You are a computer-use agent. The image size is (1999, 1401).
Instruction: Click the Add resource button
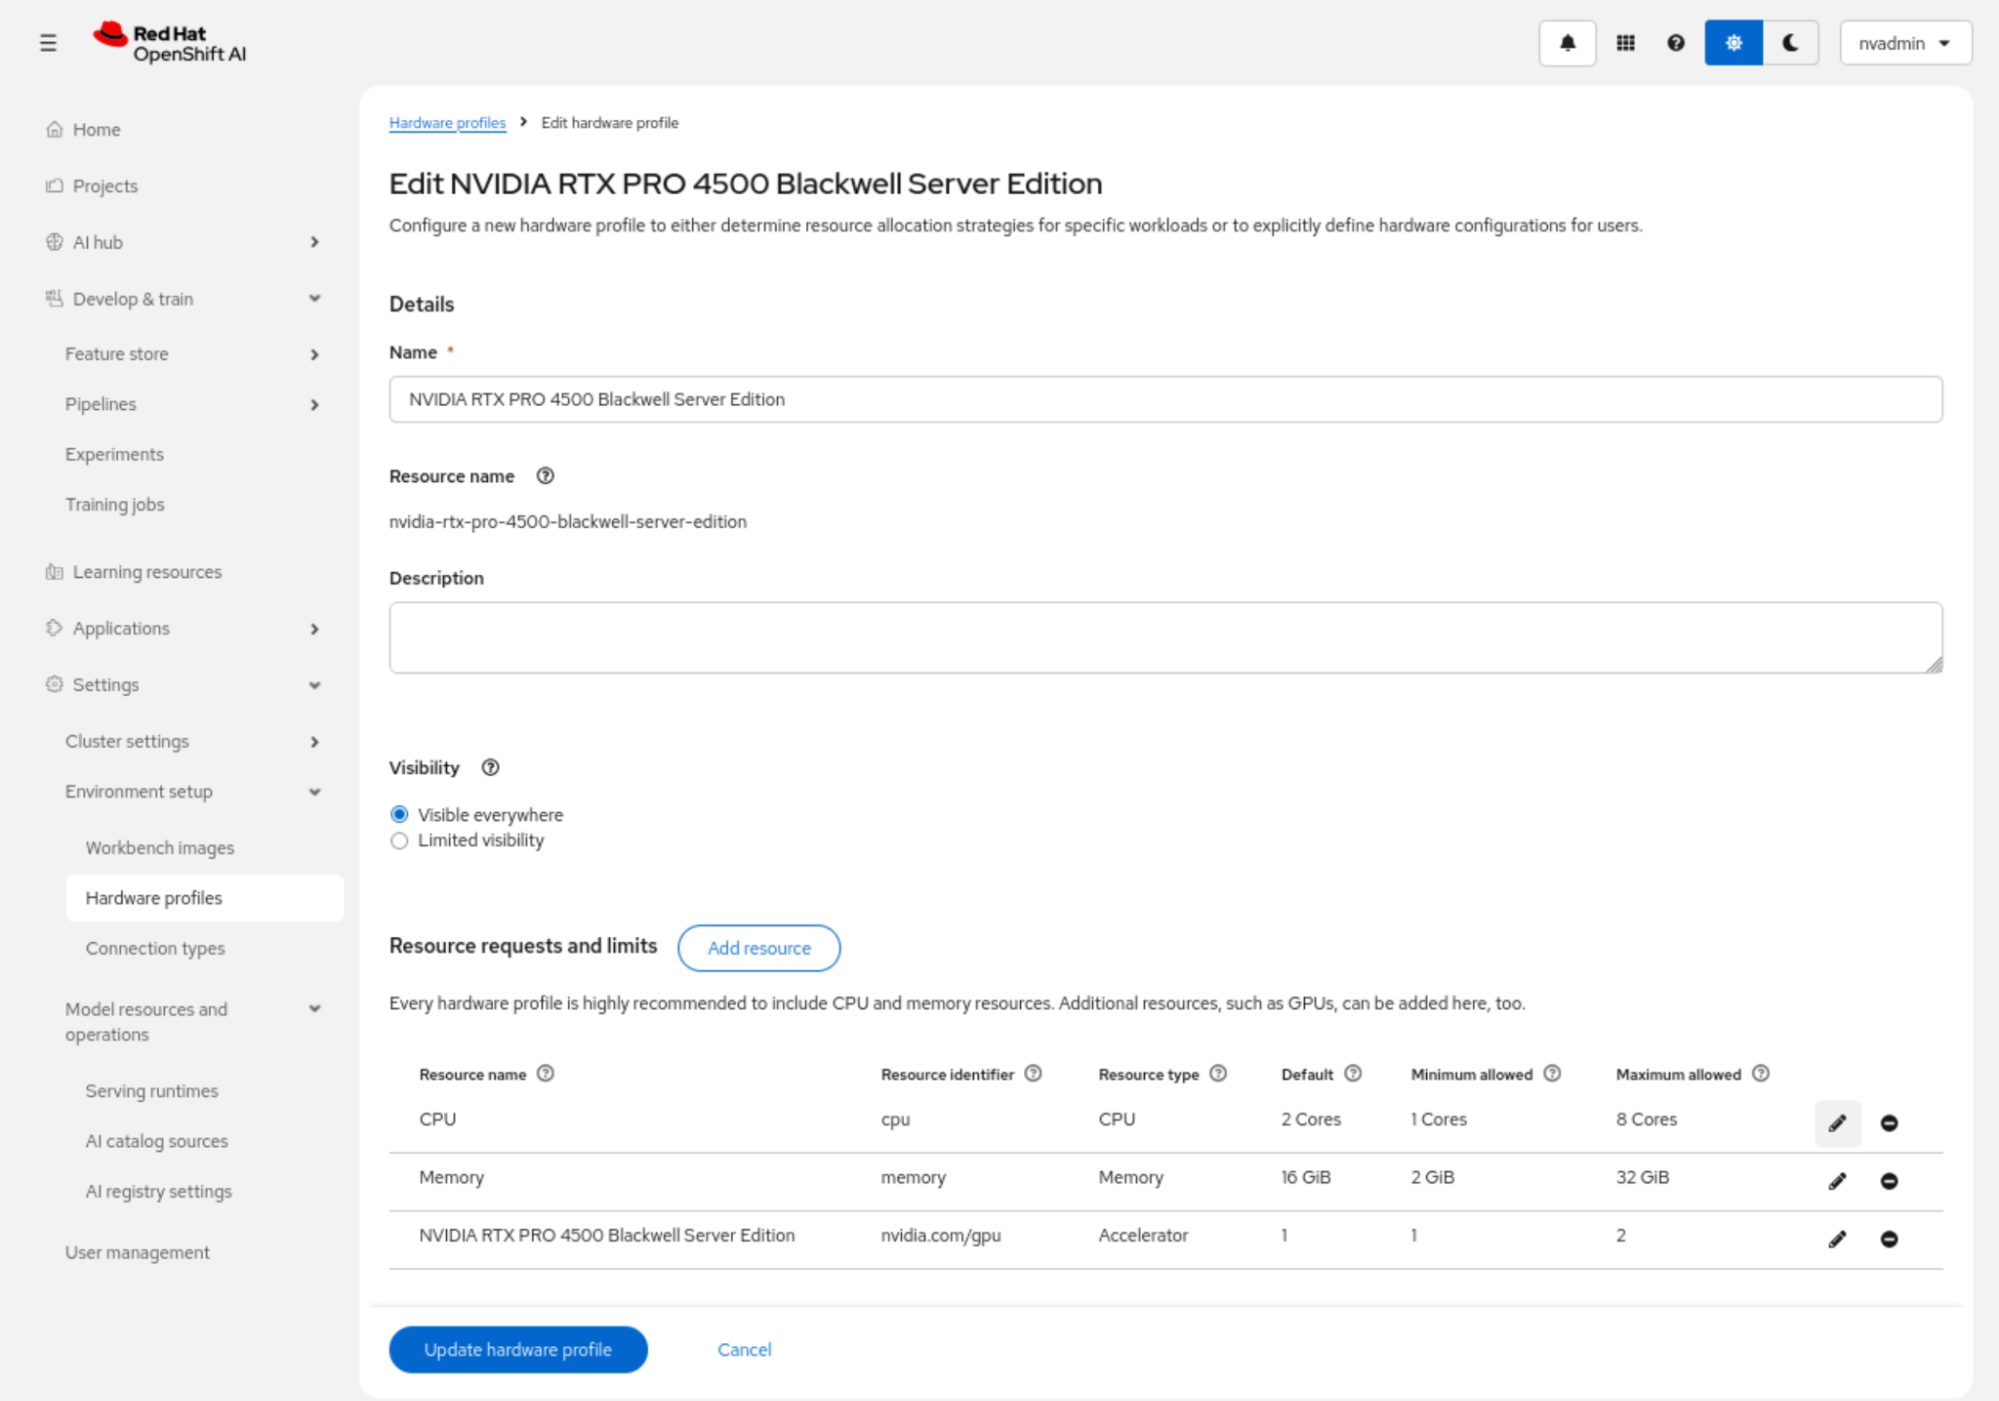(x=758, y=948)
